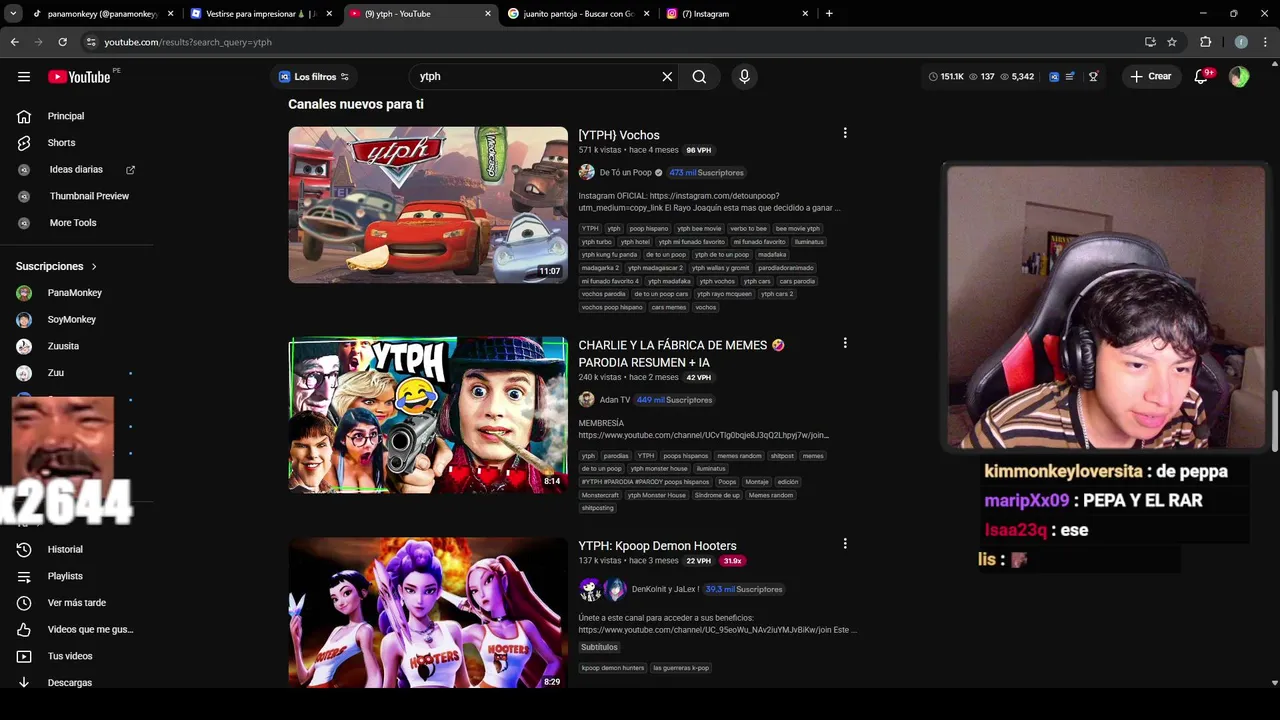Clear the ytph search text

[x=667, y=77]
